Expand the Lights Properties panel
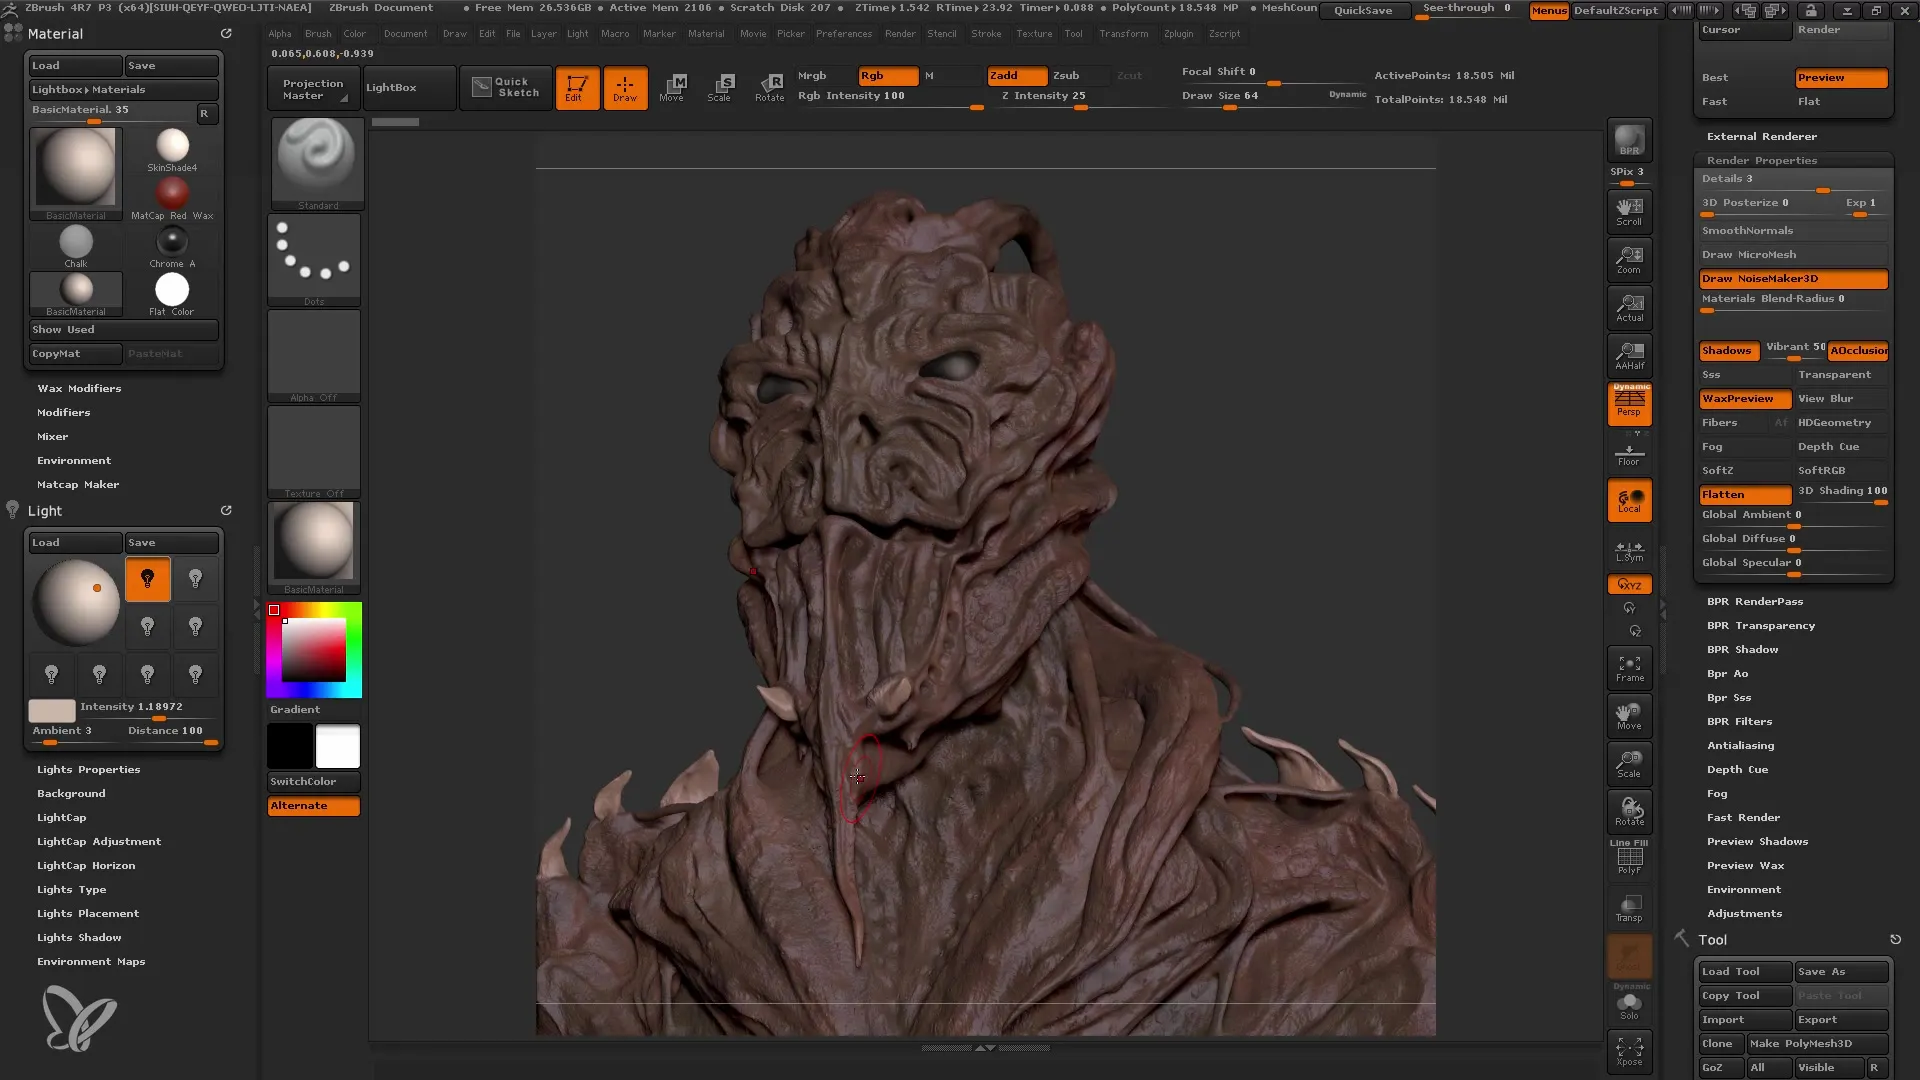This screenshot has height=1080, width=1920. point(88,769)
